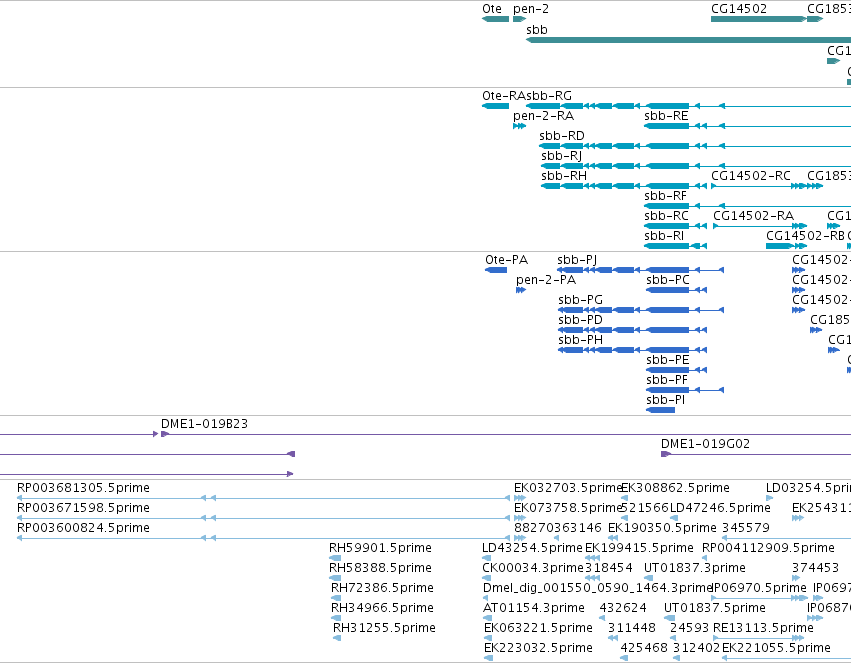Open the sbb-RJ transcript label
851x663 pixels.
click(x=561, y=156)
